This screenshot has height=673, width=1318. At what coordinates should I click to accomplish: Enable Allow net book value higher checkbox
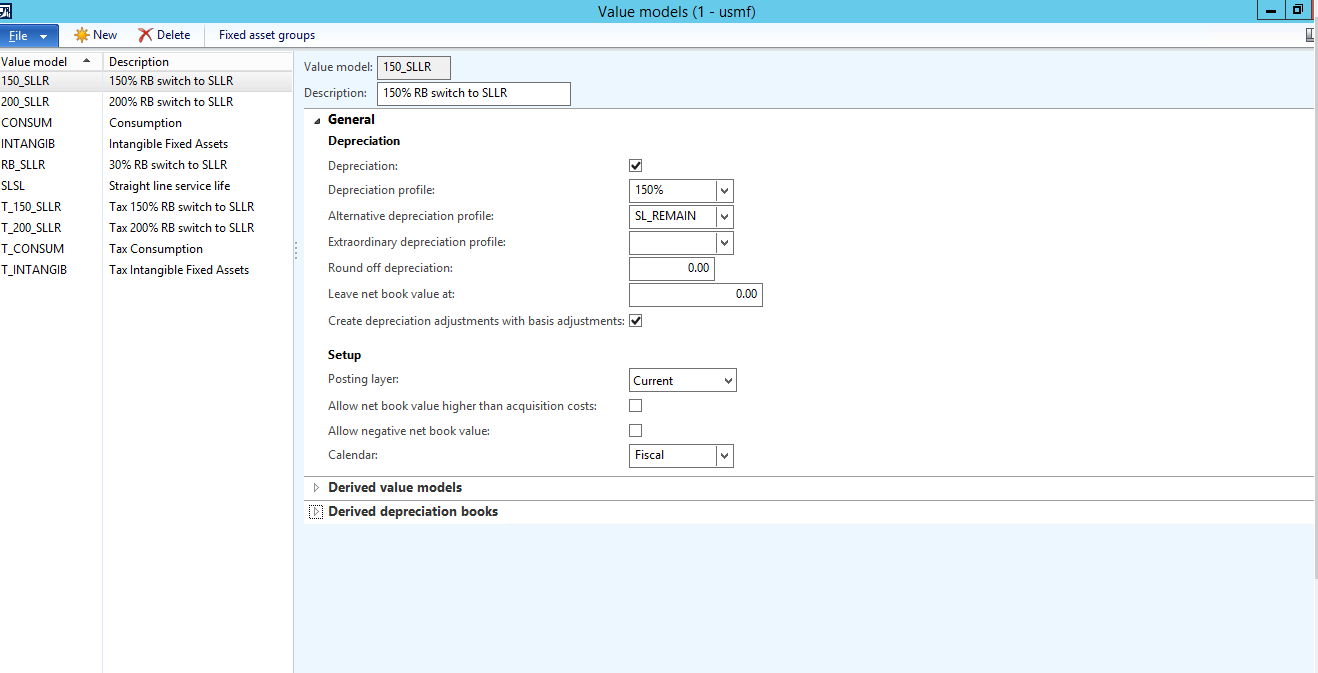click(x=635, y=406)
